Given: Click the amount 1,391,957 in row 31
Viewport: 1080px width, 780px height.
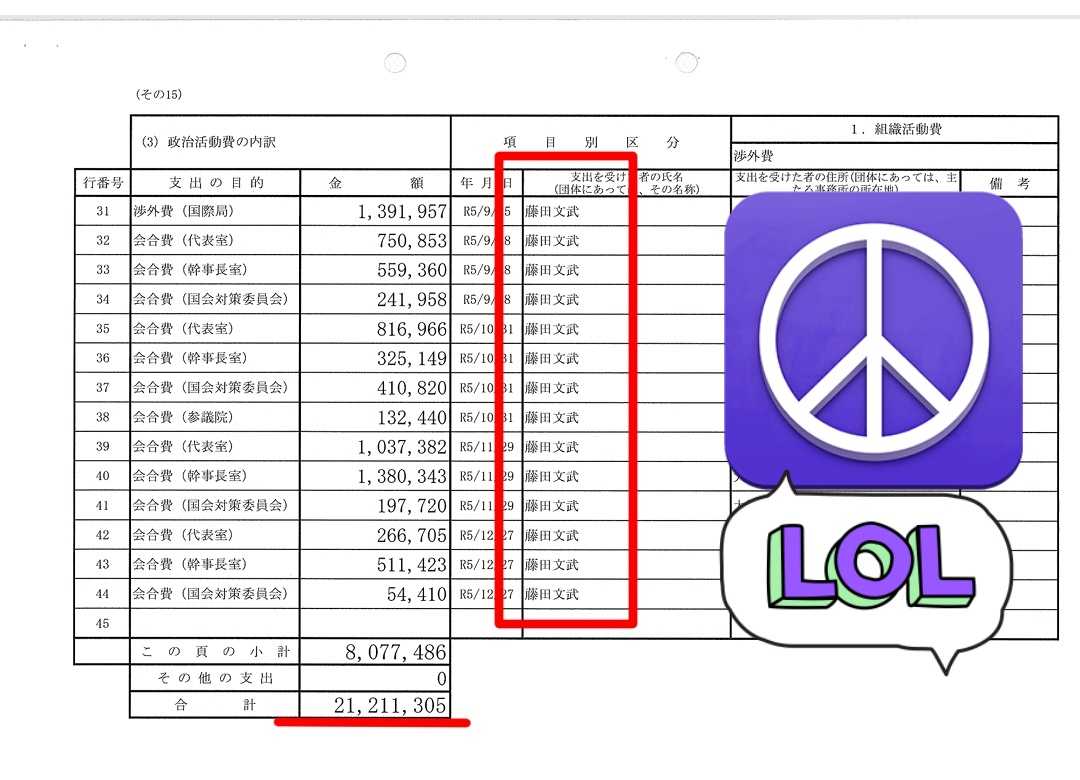Looking at the screenshot, I should [x=402, y=212].
